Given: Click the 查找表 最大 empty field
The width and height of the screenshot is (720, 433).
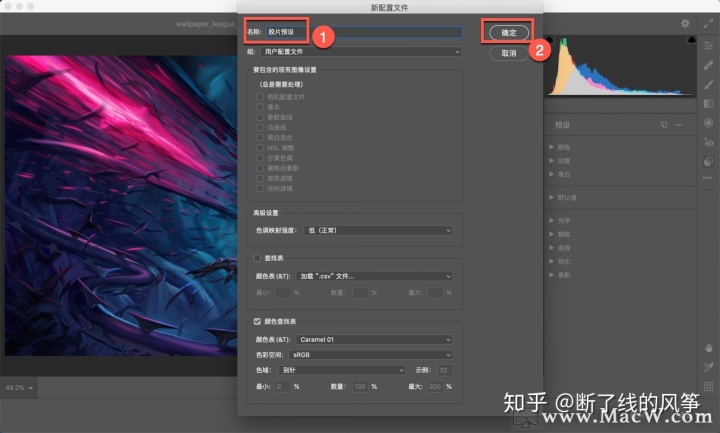Looking at the screenshot, I should click(x=435, y=293).
